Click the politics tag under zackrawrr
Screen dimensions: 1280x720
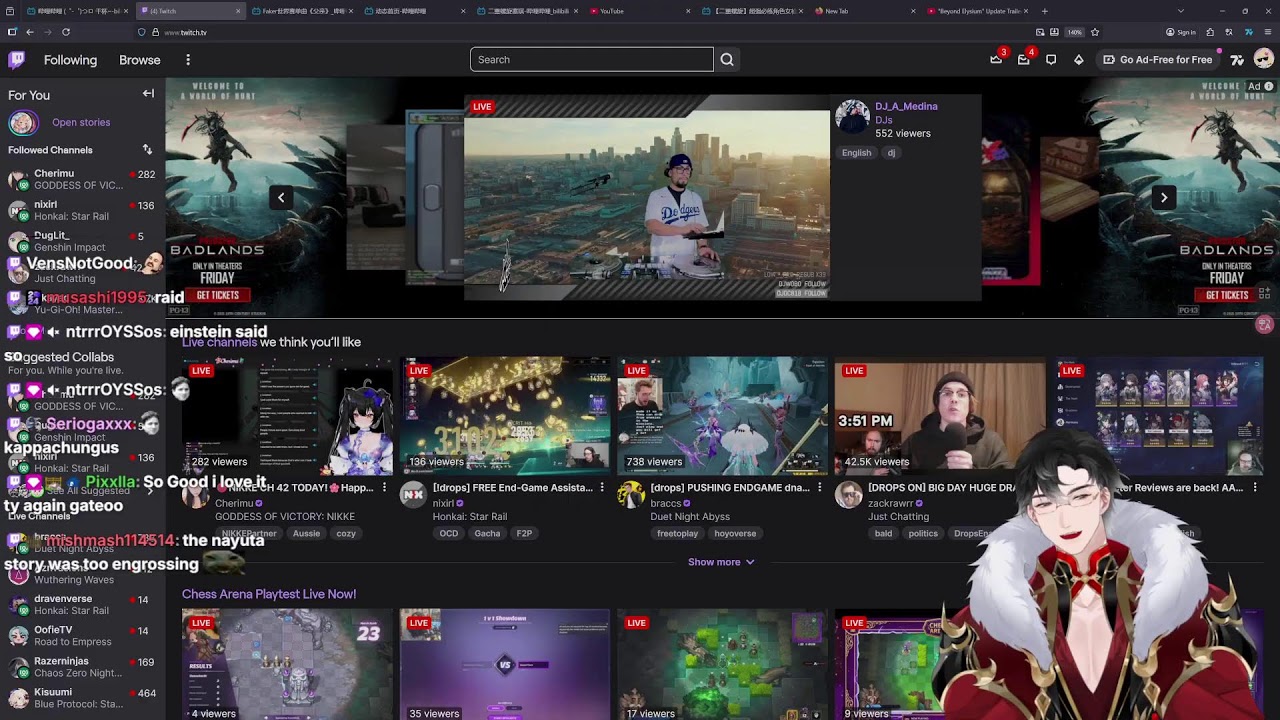[x=923, y=534]
